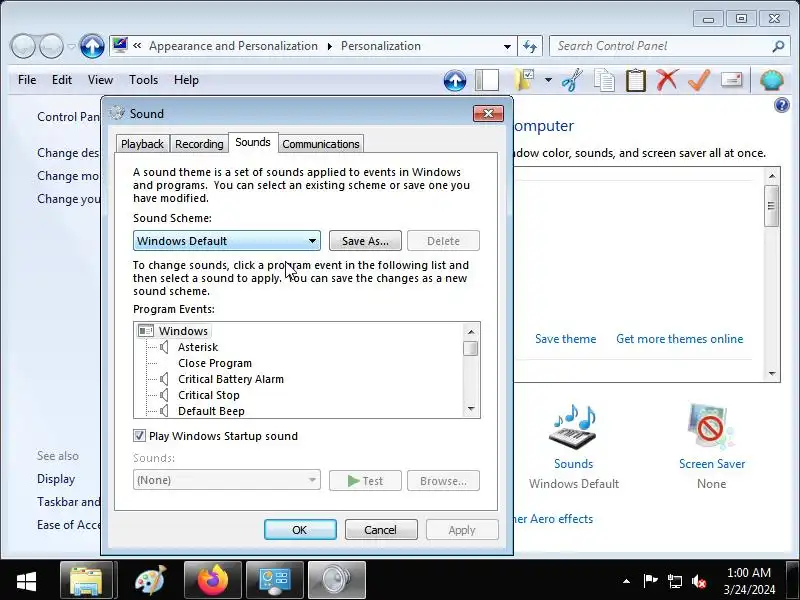Viewport: 800px width, 600px height.
Task: Click the Paste clipboard icon
Action: tap(636, 81)
